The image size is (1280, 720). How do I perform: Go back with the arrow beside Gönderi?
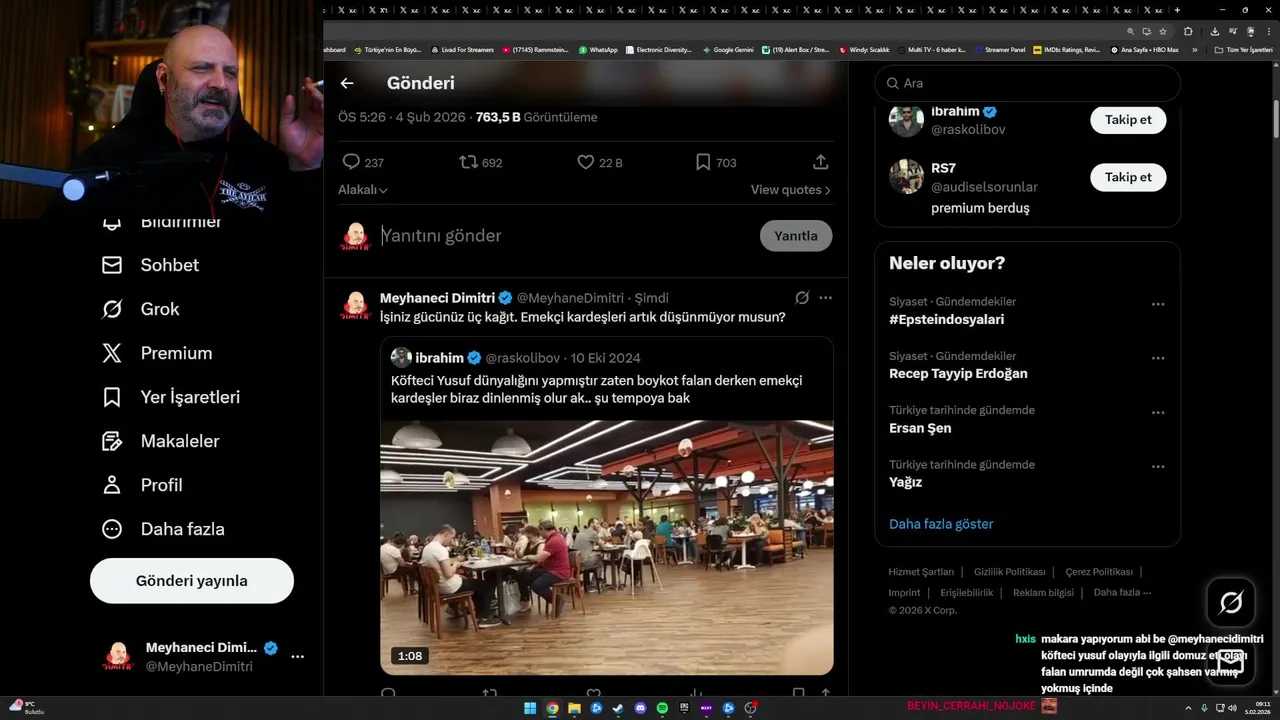(347, 83)
